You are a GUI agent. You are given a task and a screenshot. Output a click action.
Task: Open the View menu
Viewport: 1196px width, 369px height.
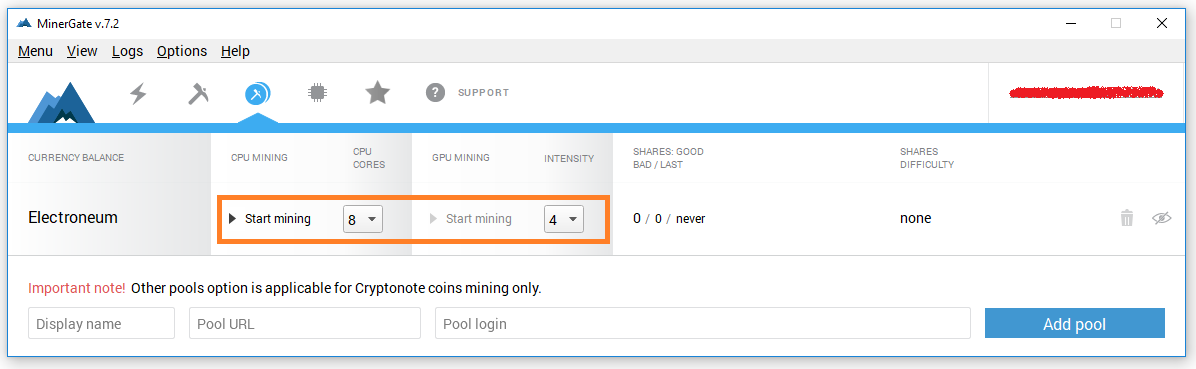pos(82,51)
